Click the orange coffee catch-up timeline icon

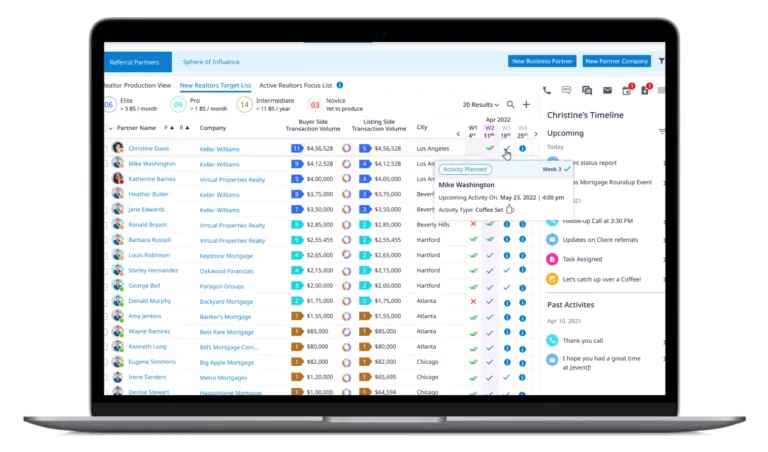tap(552, 279)
